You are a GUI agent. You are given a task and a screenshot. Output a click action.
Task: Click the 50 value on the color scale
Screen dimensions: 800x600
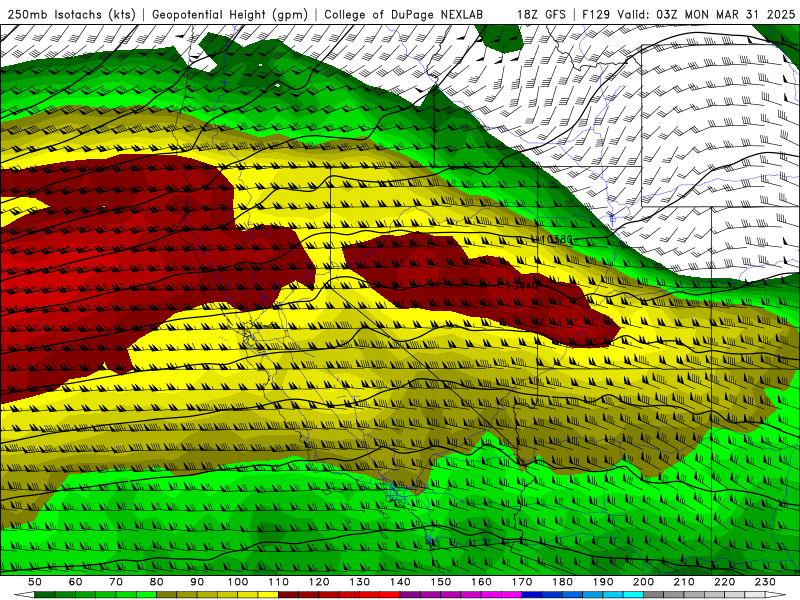coord(35,582)
